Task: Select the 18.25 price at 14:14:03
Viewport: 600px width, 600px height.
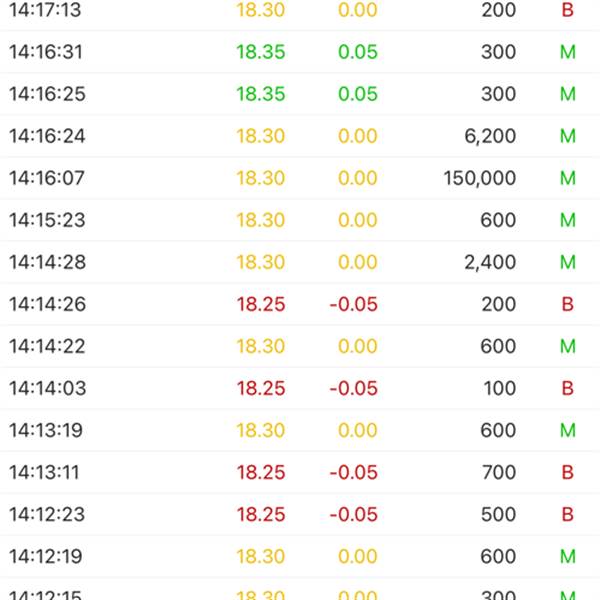Action: pos(261,388)
